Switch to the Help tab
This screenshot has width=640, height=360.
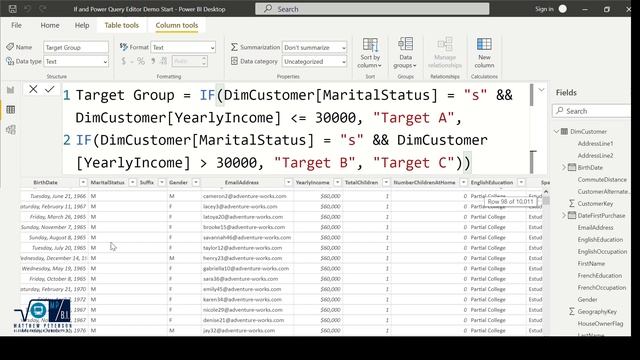[82, 25]
